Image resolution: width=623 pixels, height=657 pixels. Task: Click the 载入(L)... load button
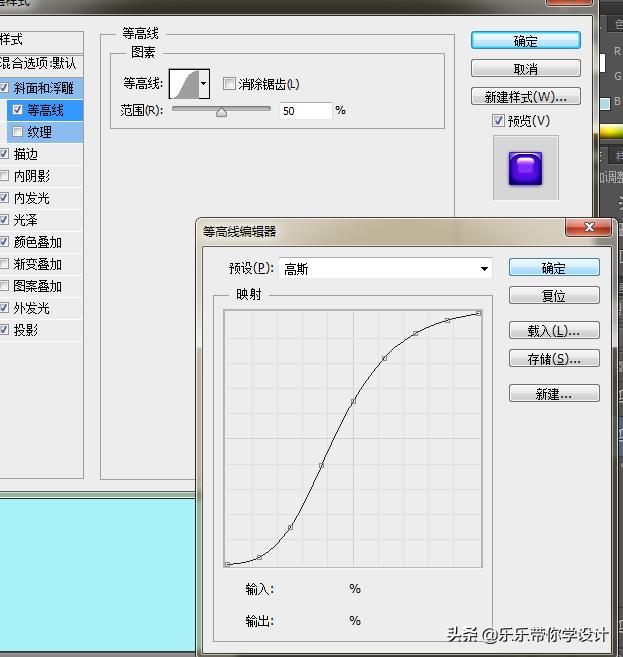point(554,331)
